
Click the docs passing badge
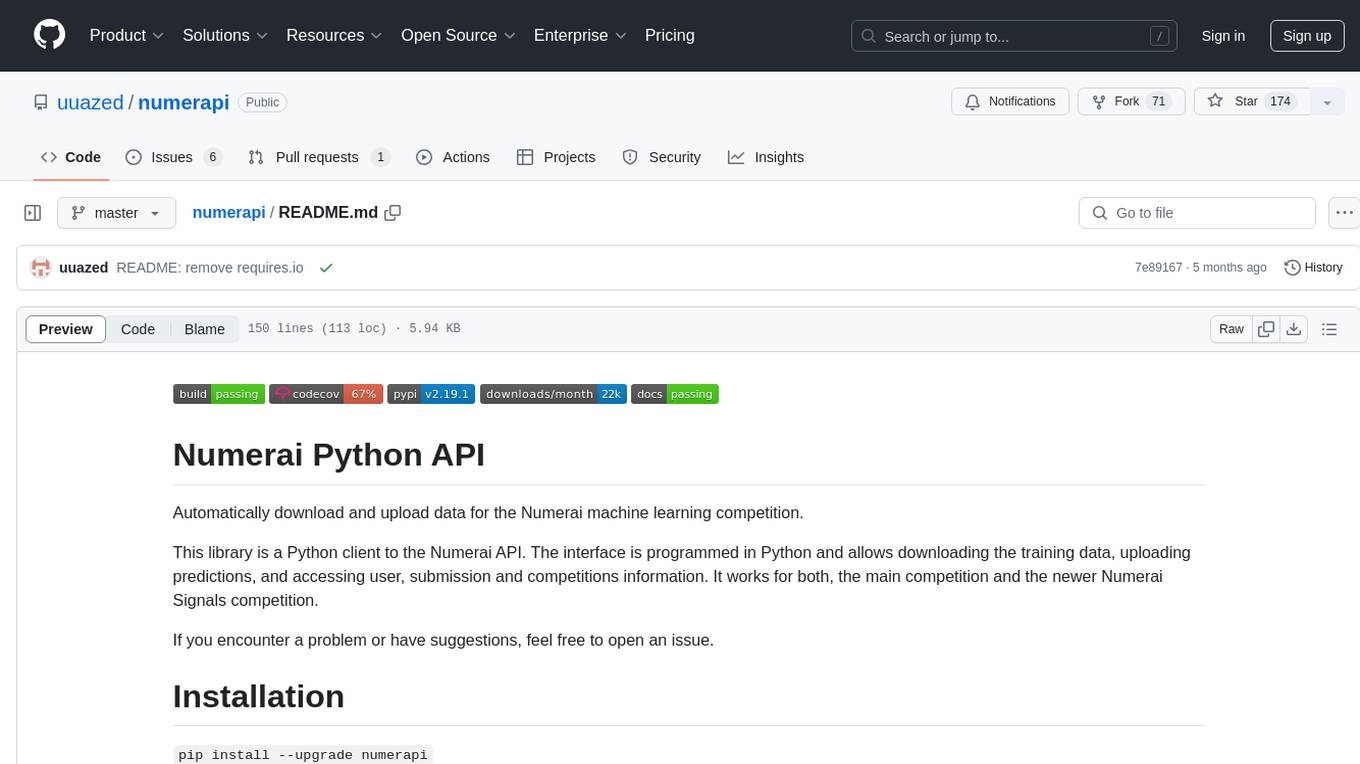coord(675,394)
